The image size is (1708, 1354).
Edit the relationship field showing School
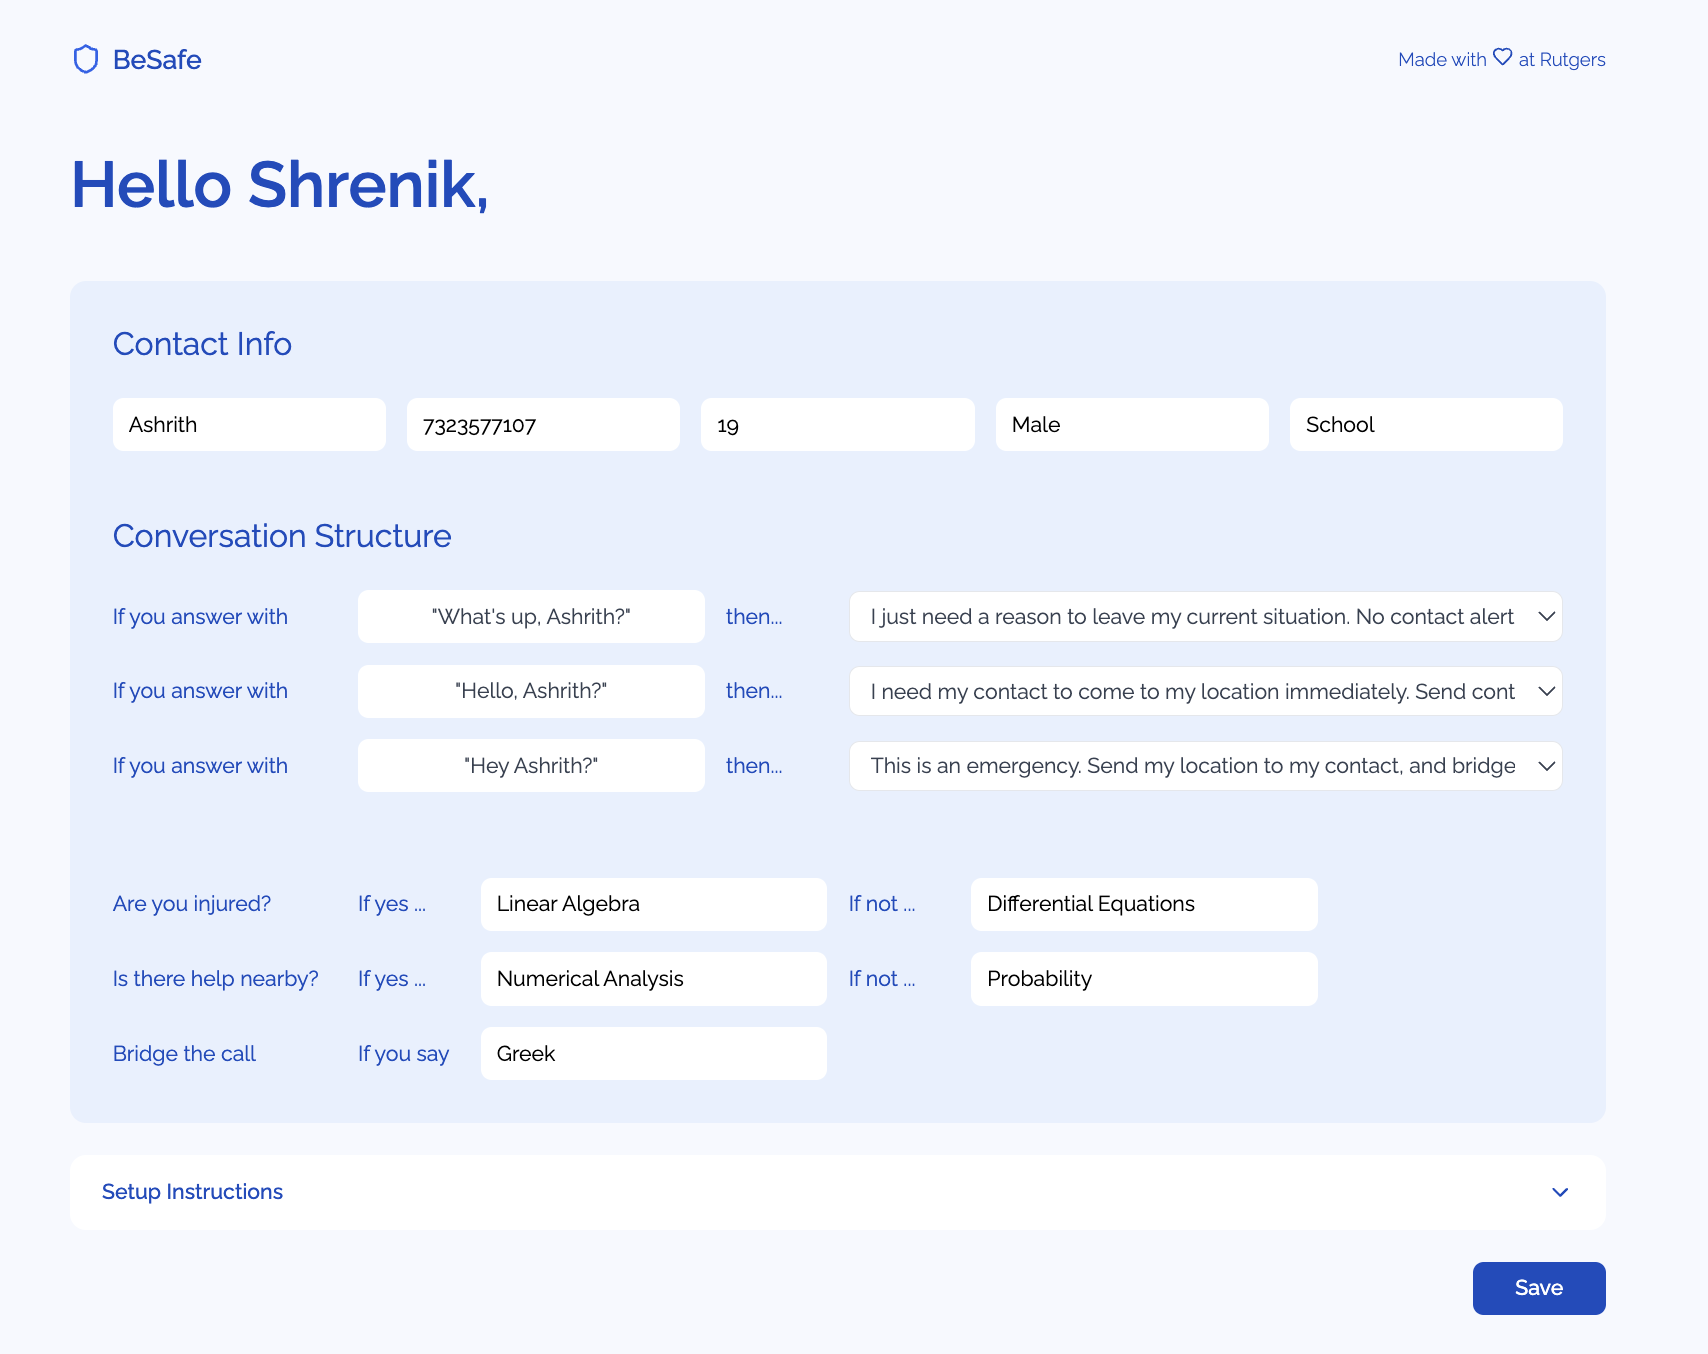pyautogui.click(x=1426, y=424)
